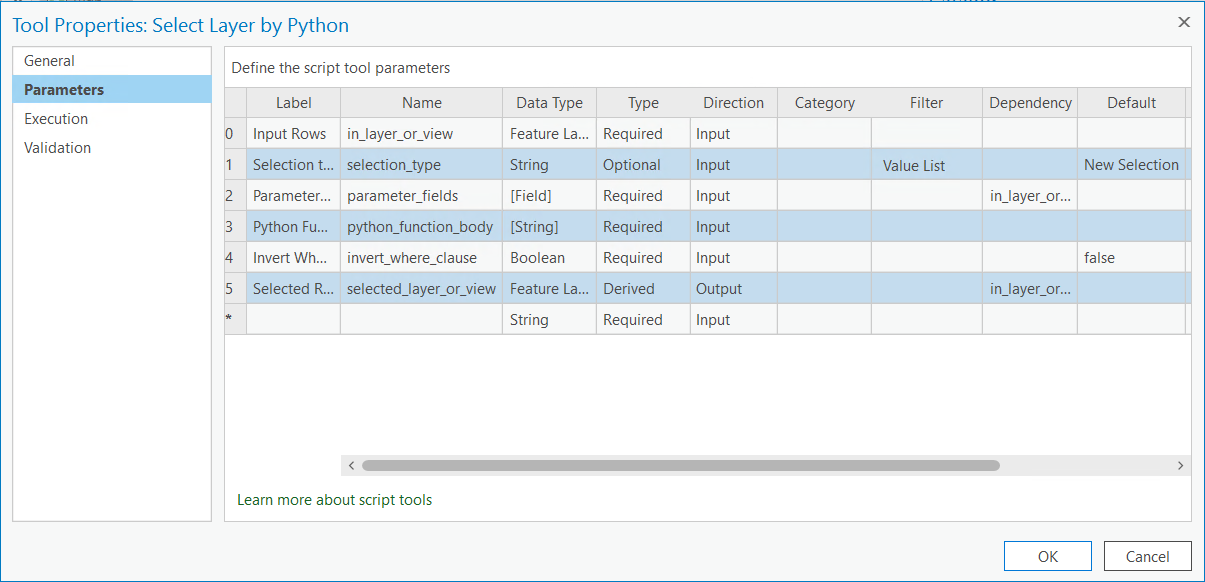The image size is (1205, 582).
Task: Click the right scrollbar arrow
Action: tap(1180, 465)
